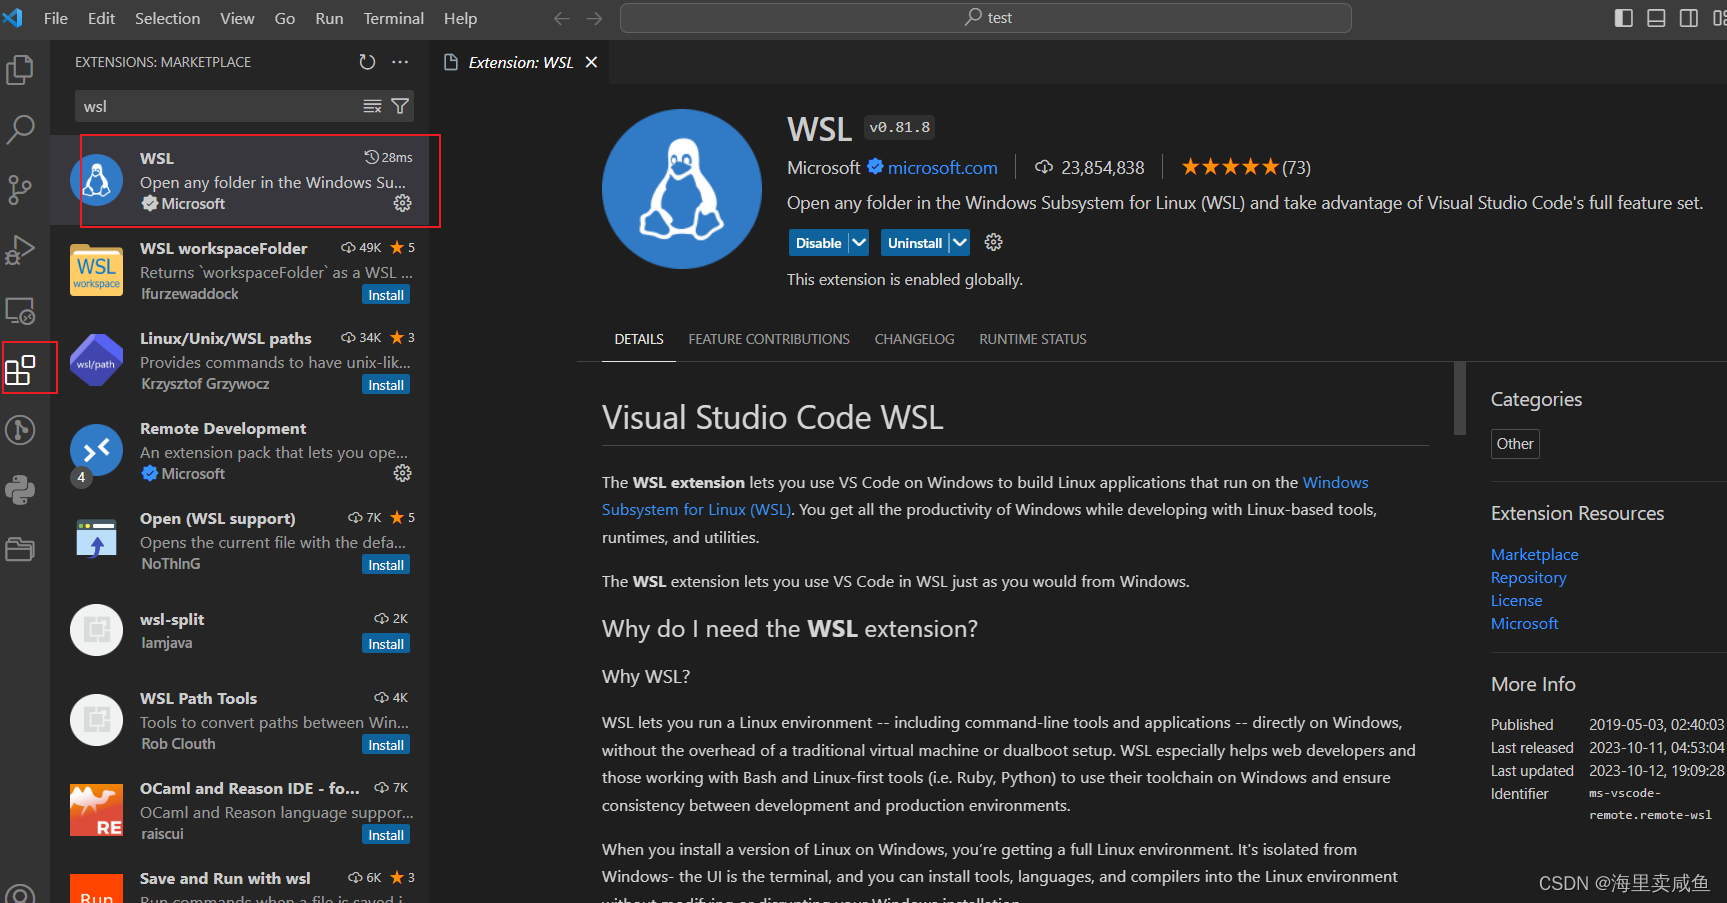Select the Extensions icon in activity bar
Image resolution: width=1727 pixels, height=903 pixels.
[x=21, y=368]
